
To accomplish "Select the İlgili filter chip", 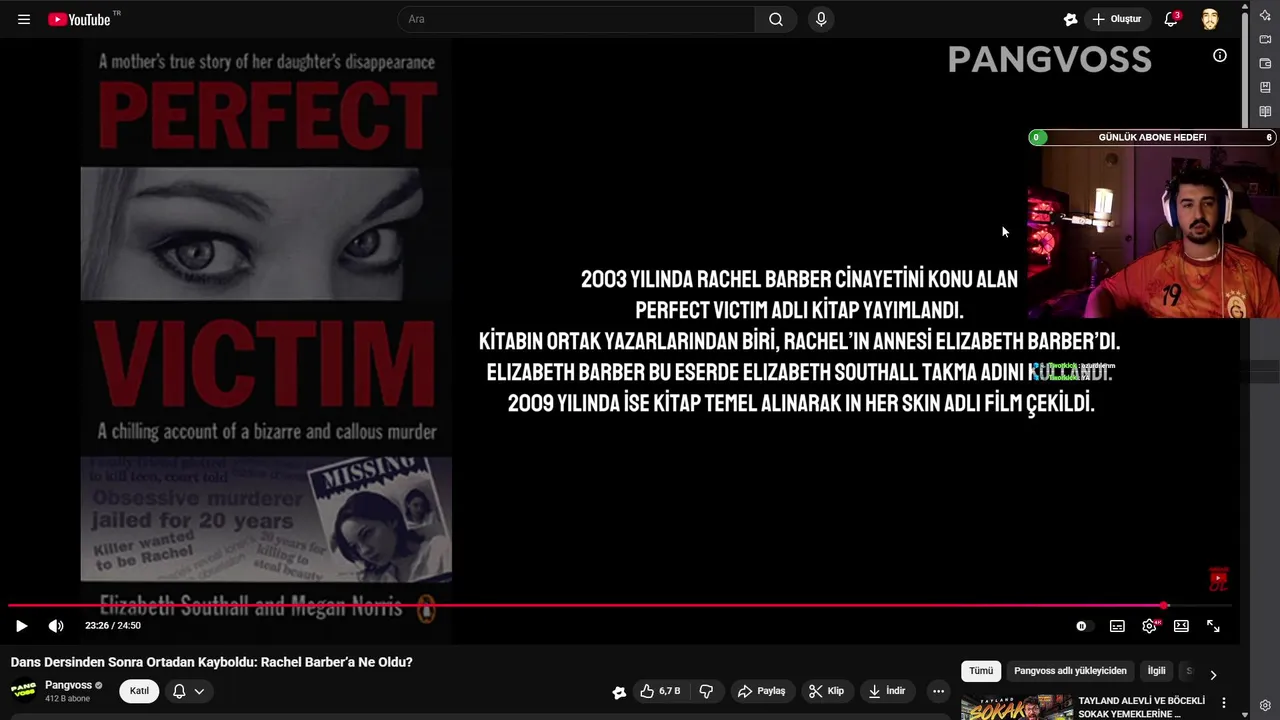I will 1156,671.
